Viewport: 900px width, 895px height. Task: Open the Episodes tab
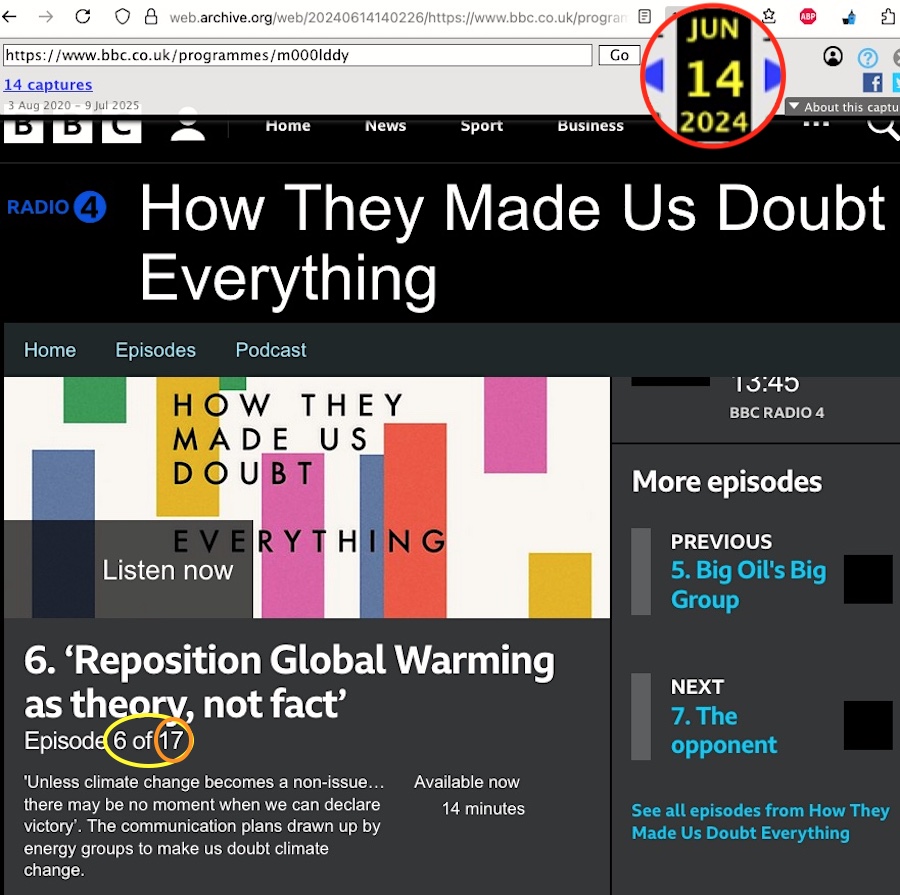[155, 350]
